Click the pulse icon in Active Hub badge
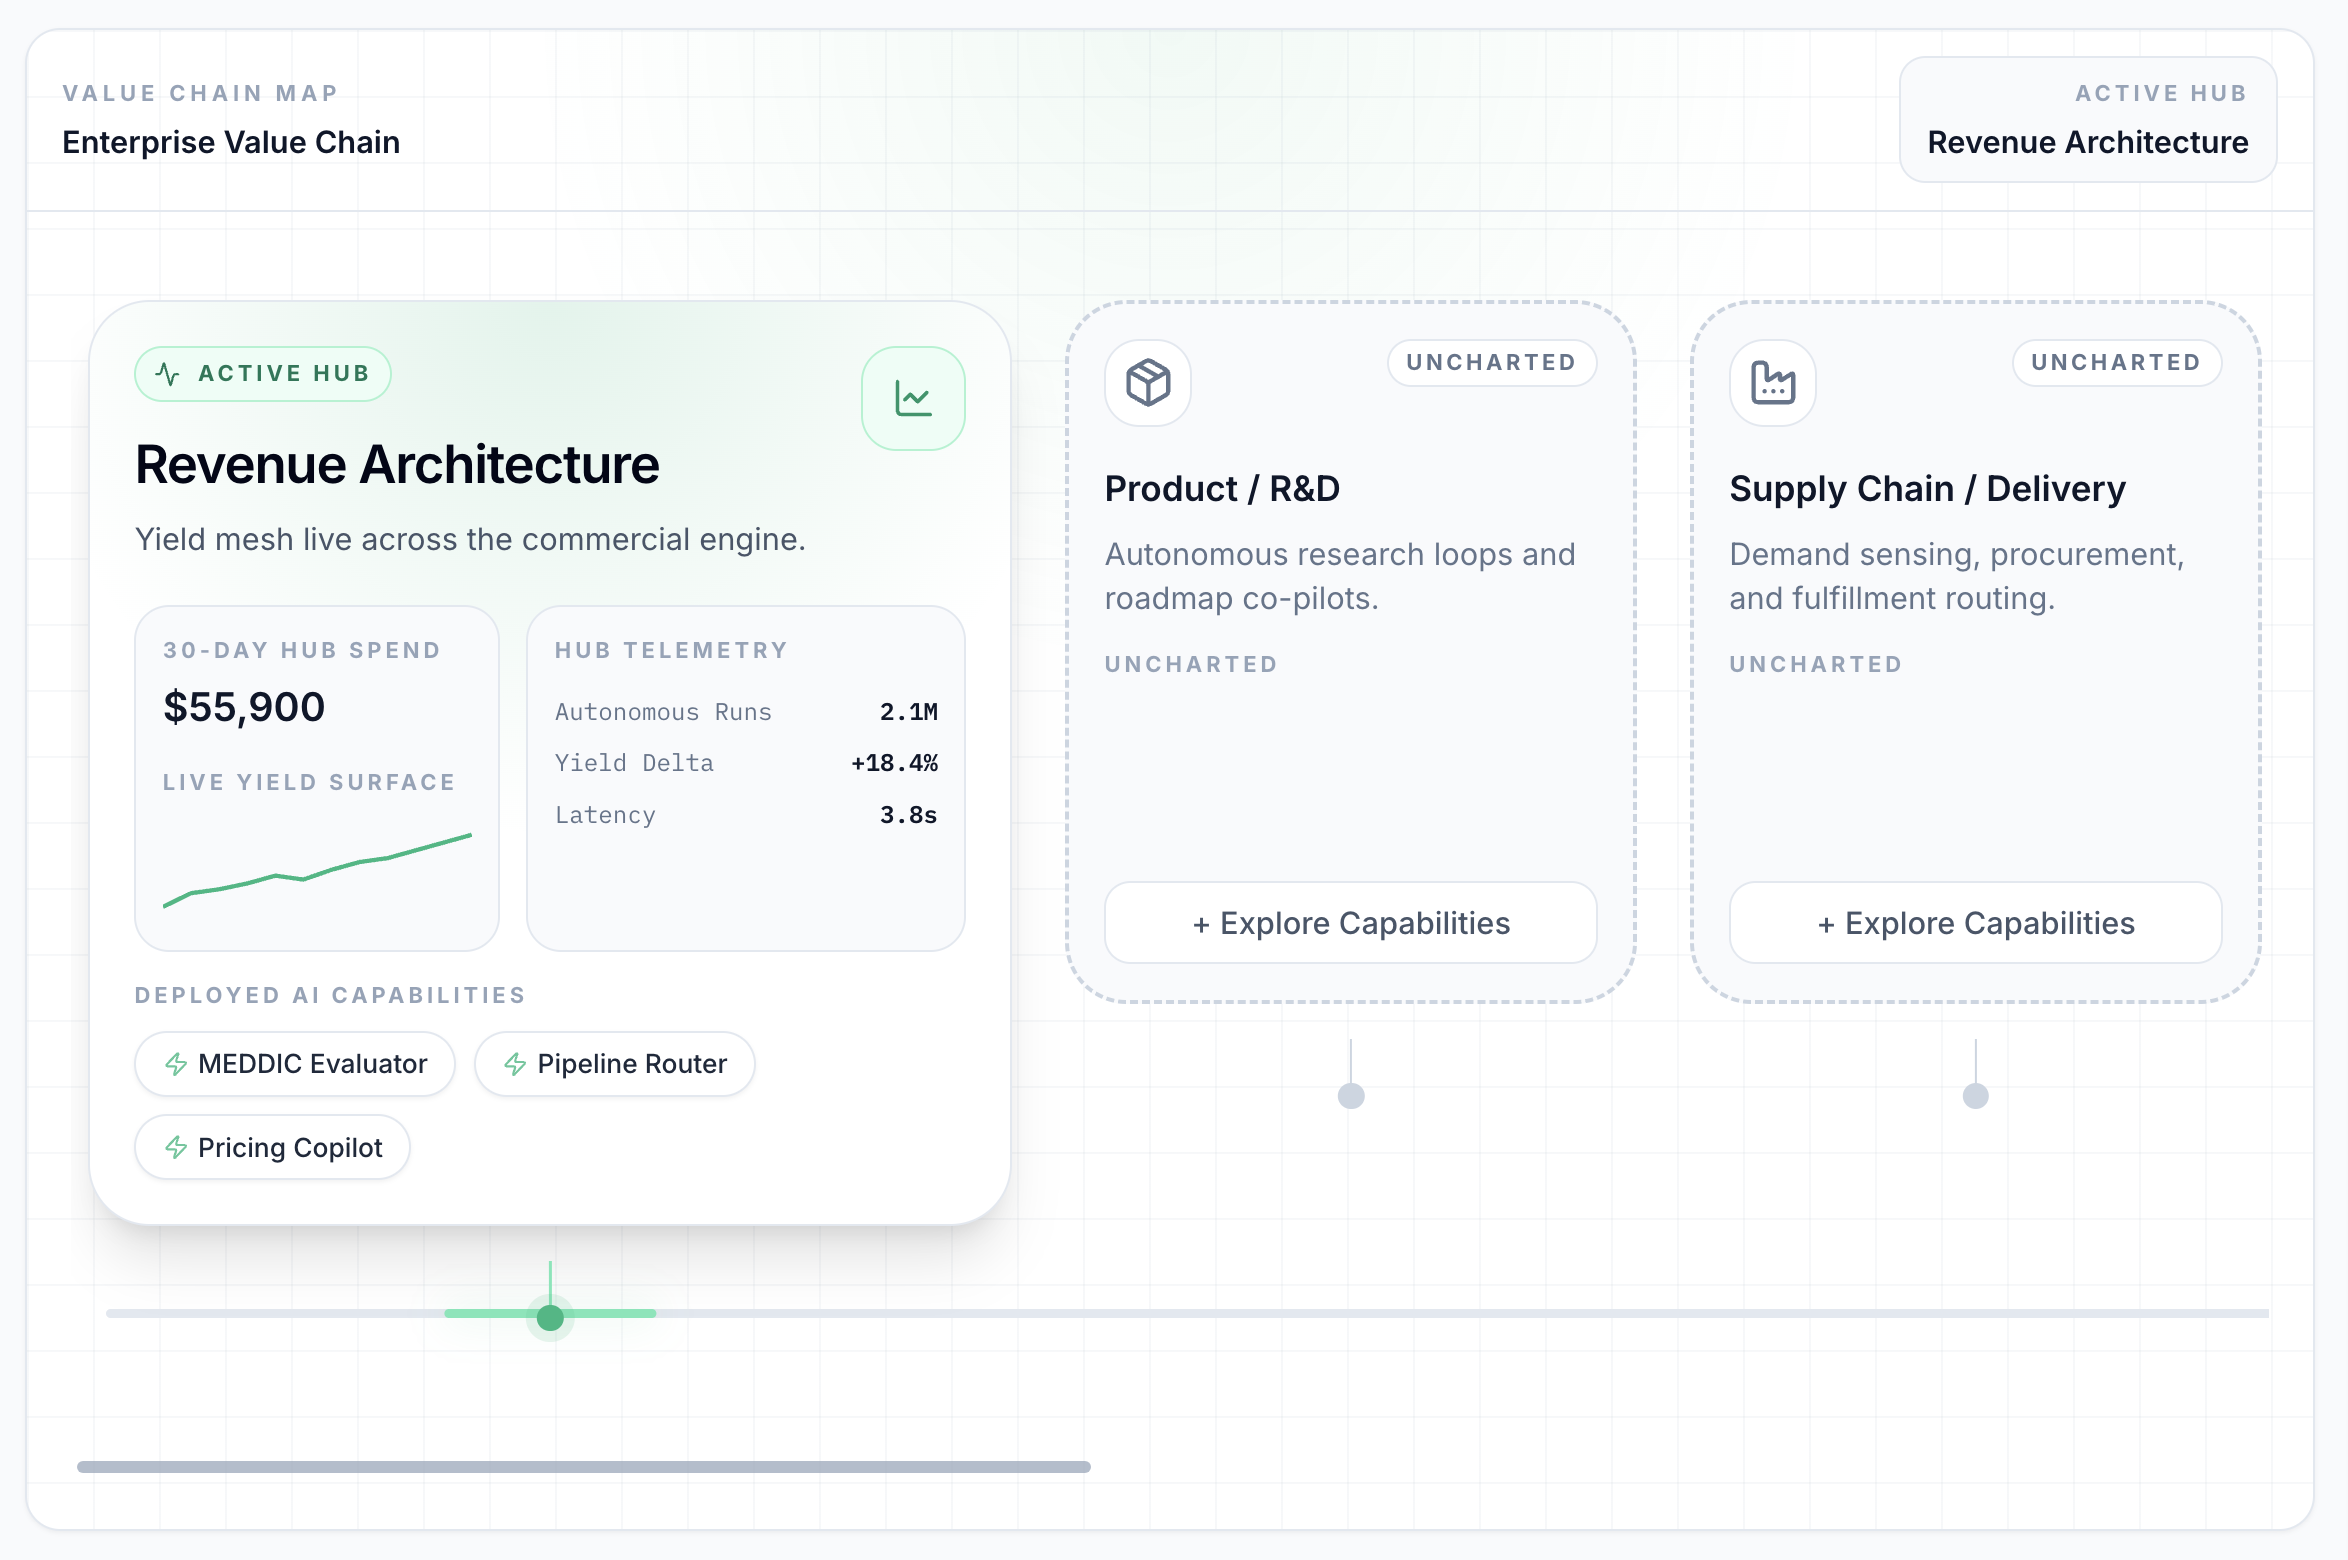The width and height of the screenshot is (2348, 1560). click(x=168, y=374)
